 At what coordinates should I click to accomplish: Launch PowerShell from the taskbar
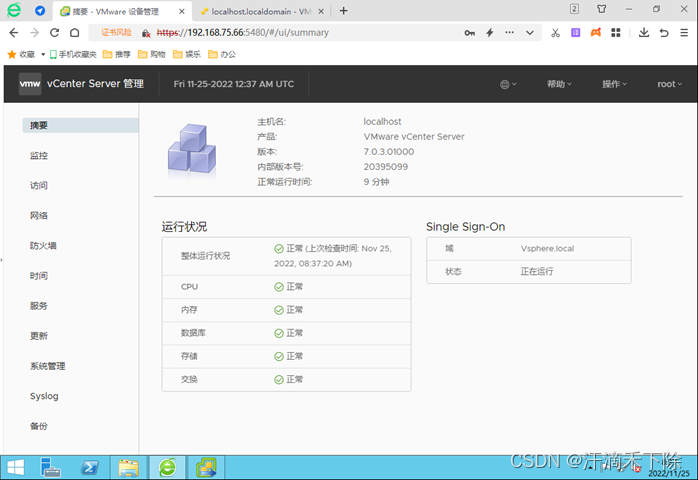tap(89, 468)
